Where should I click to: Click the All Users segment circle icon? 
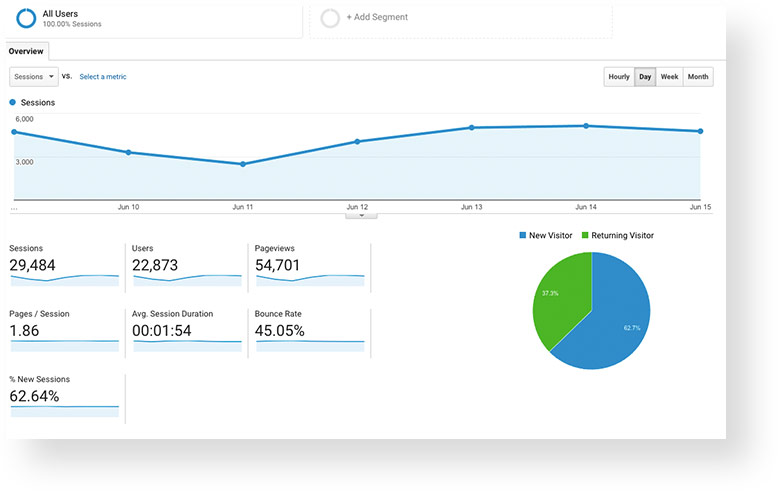point(27,17)
